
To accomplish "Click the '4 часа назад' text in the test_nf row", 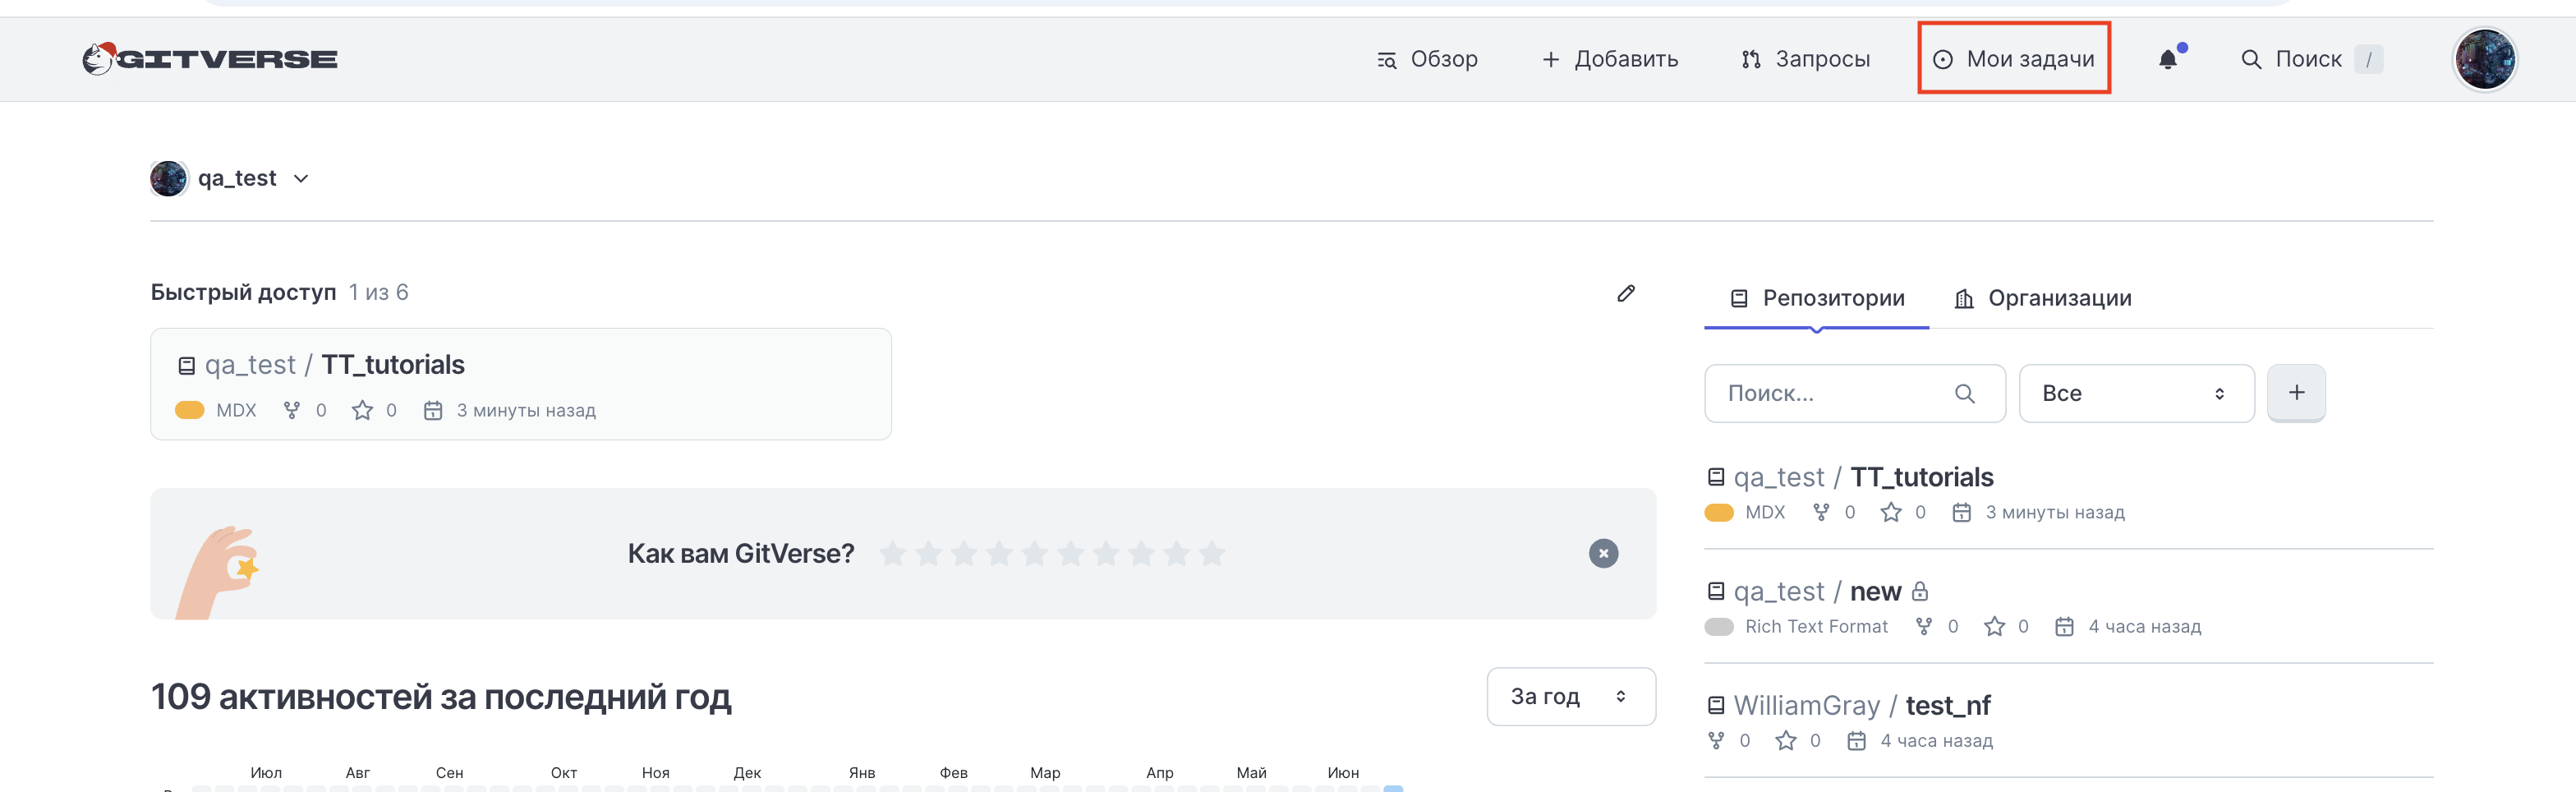I will pos(1936,740).
